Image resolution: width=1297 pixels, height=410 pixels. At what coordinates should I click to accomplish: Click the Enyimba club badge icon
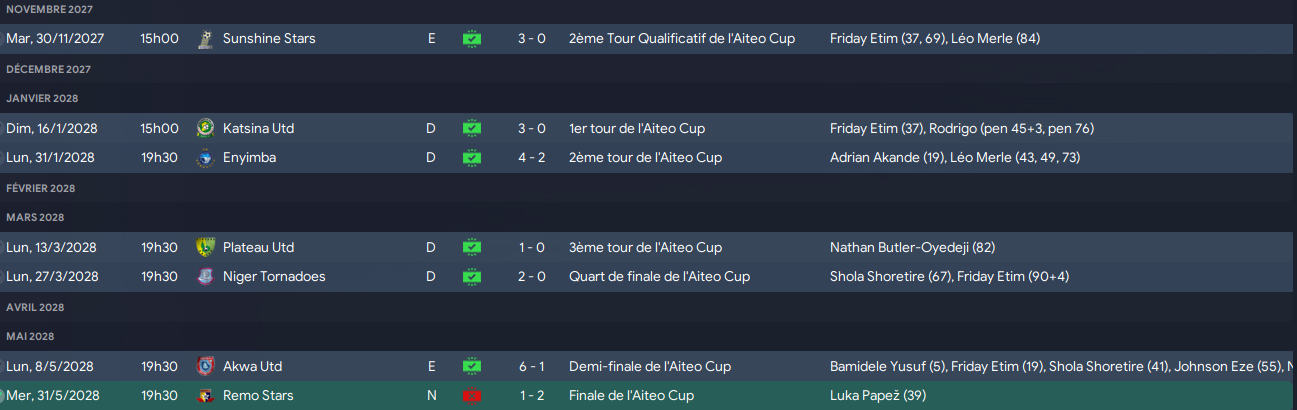pyautogui.click(x=205, y=158)
